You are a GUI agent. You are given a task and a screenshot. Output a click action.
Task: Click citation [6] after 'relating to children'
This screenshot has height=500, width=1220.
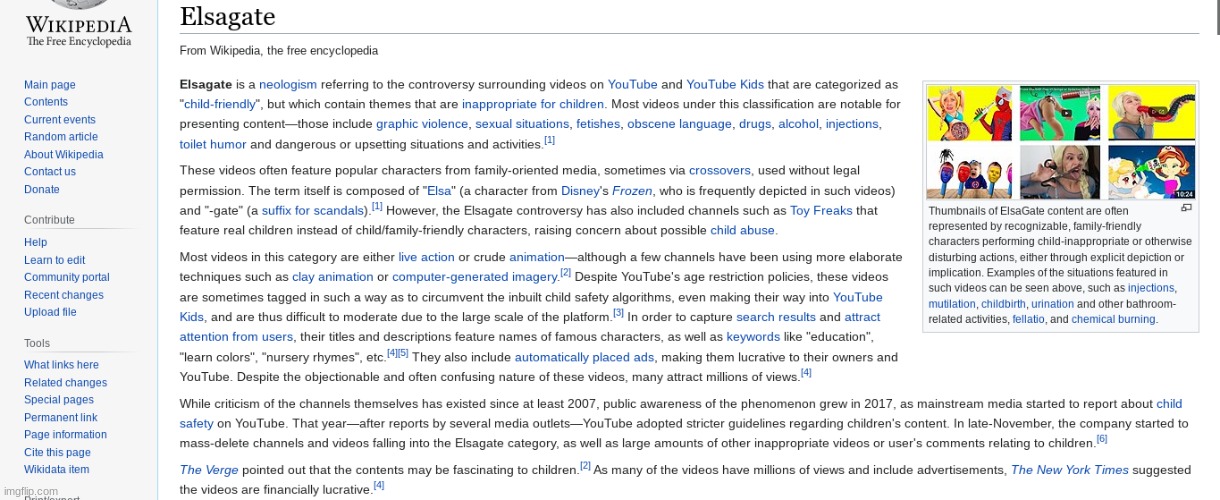pyautogui.click(x=1101, y=439)
